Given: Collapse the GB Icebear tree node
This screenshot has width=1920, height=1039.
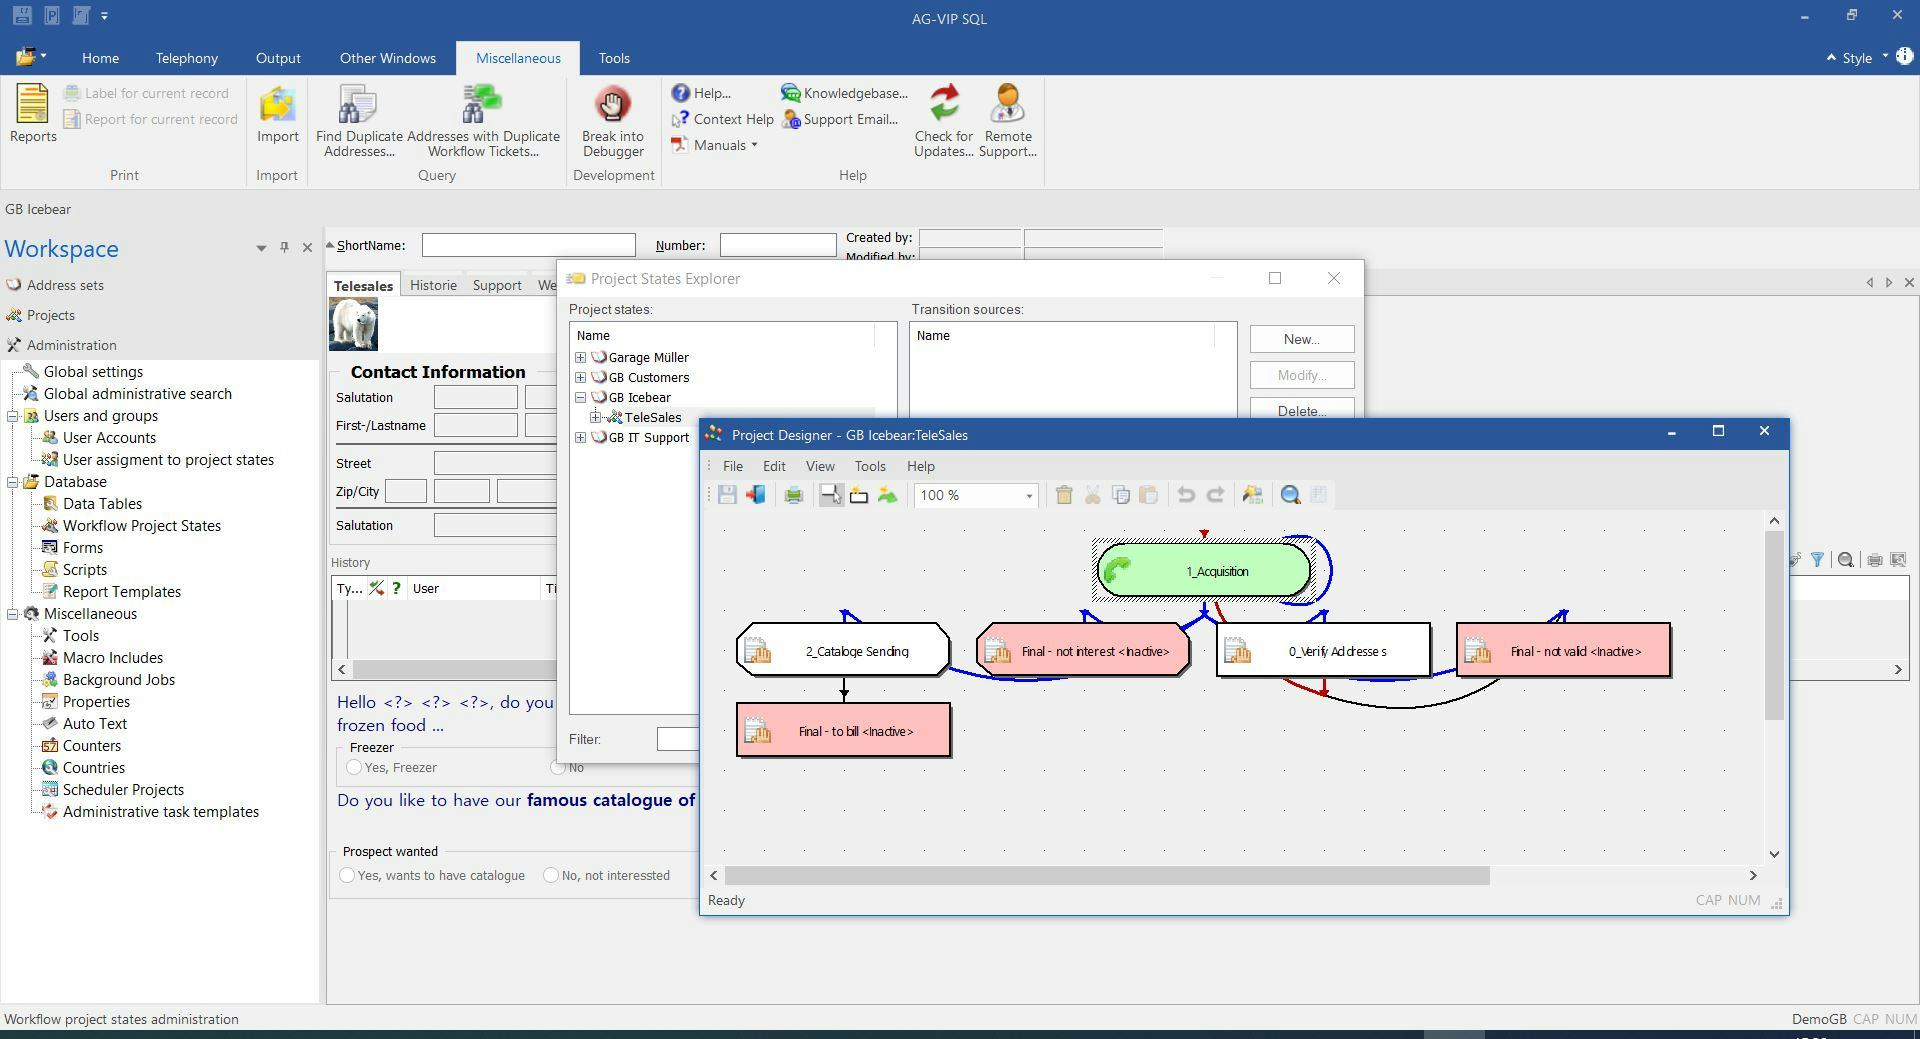Looking at the screenshot, I should point(581,397).
